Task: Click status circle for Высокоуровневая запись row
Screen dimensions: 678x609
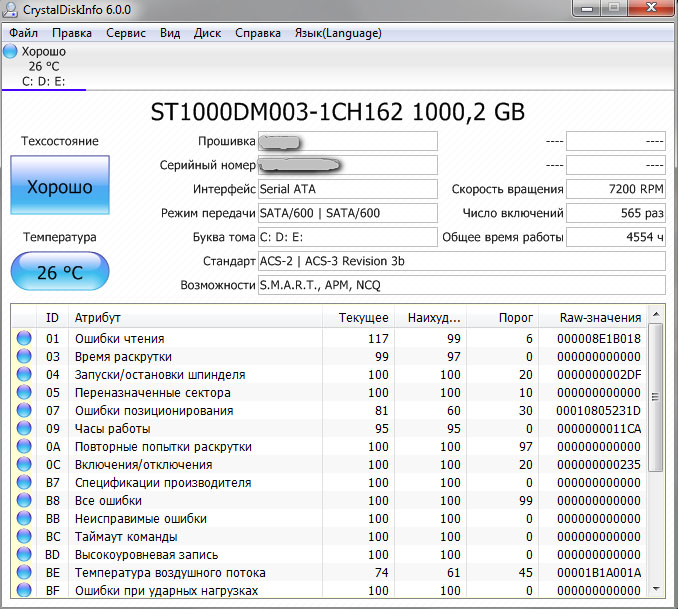Action: click(x=24, y=555)
